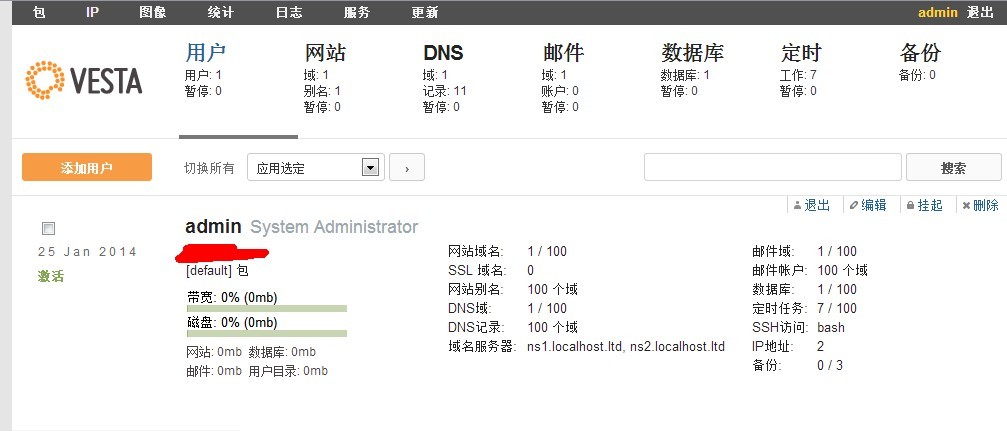Open the 服务 menu in the top bar
Viewport: 1007px width, 431px height.
[x=356, y=12]
